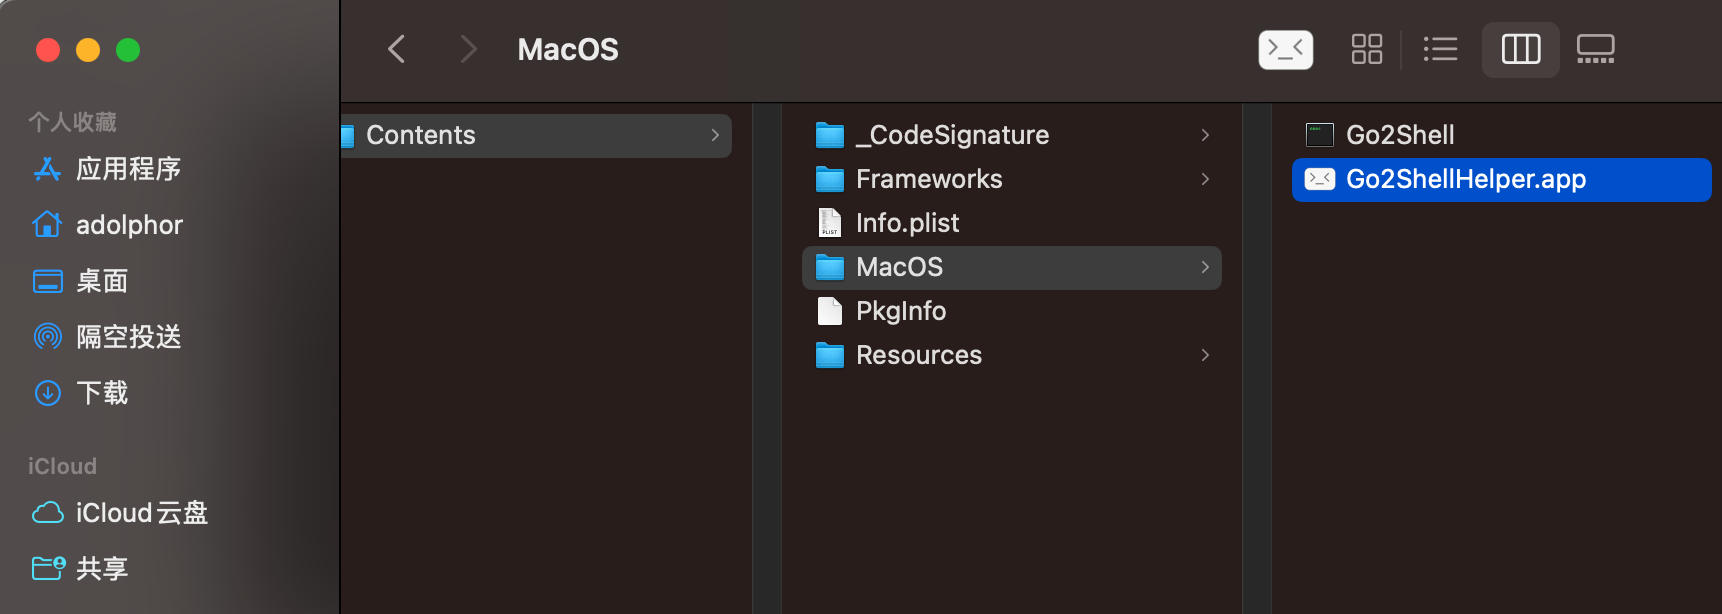Click the 隔空投送 AirDrop icon
1722x614 pixels.
47,337
